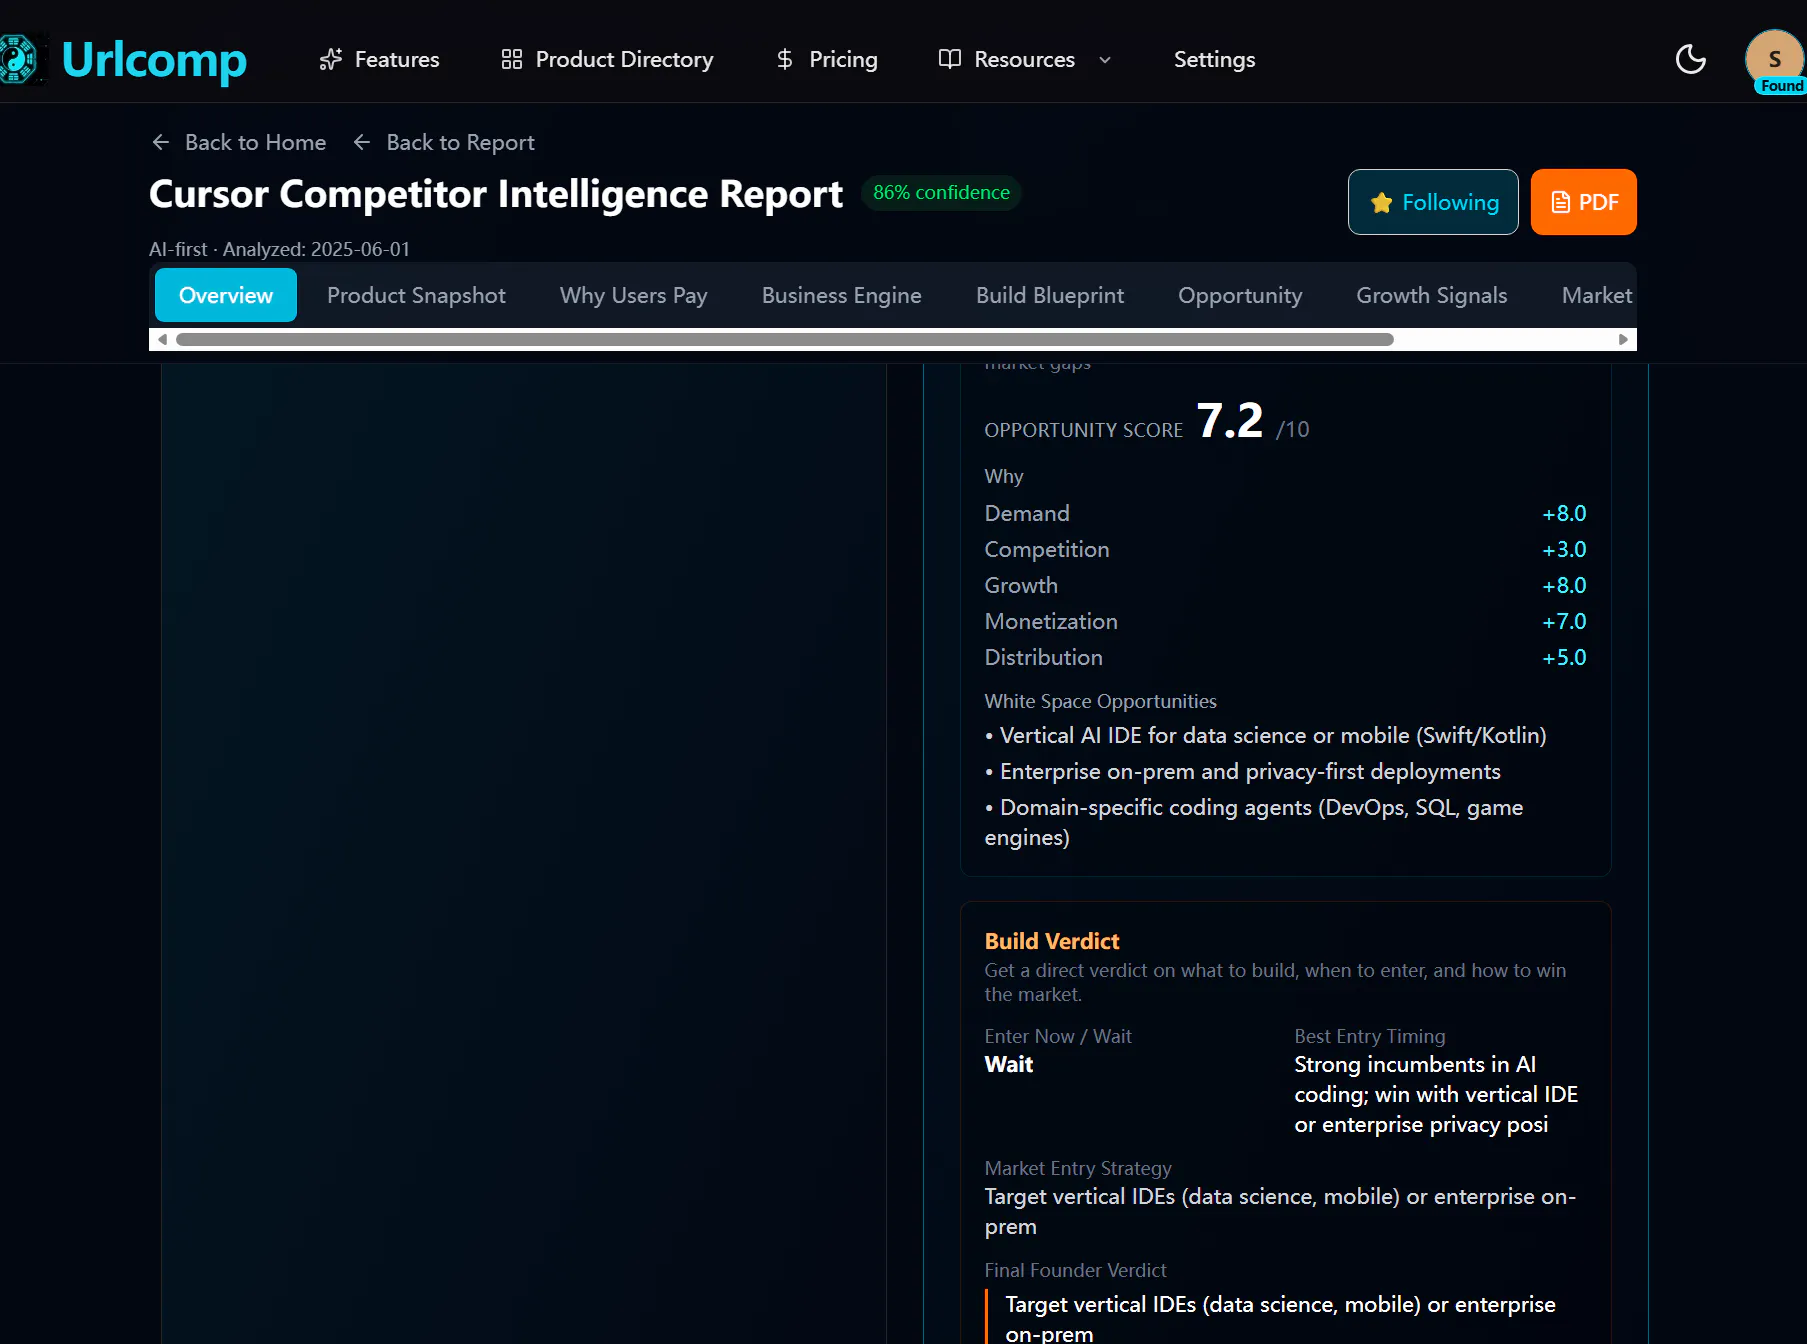Screen dimensions: 1807x1344
Task: Click the PDF document icon
Action: [1560, 203]
